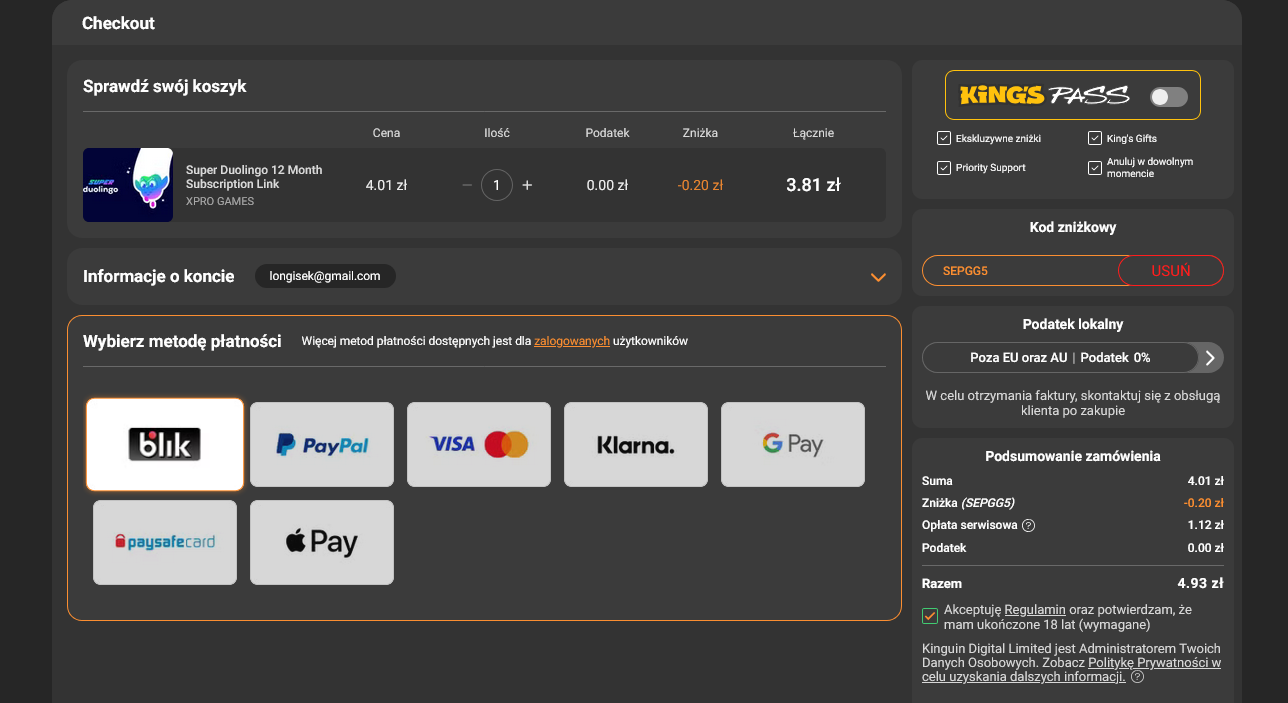Click Kod zniżkowy heading
Image resolution: width=1288 pixels, height=703 pixels.
point(1073,228)
